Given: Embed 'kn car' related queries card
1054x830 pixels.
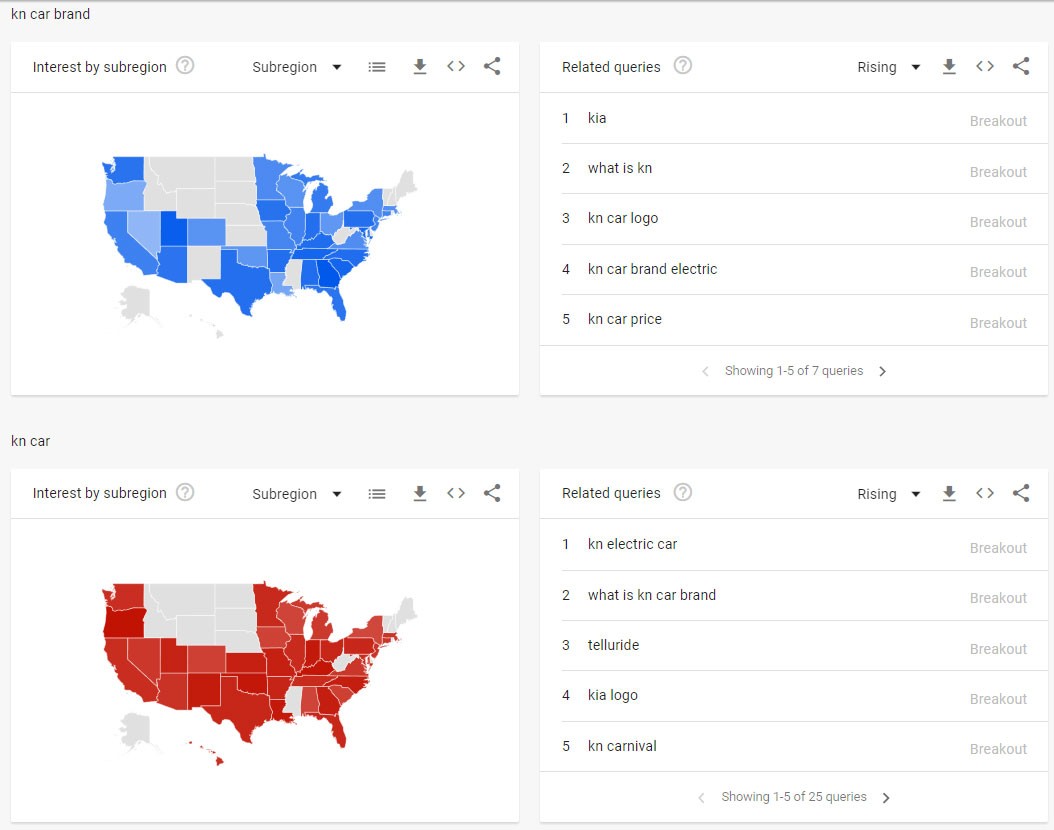Looking at the screenshot, I should (985, 493).
